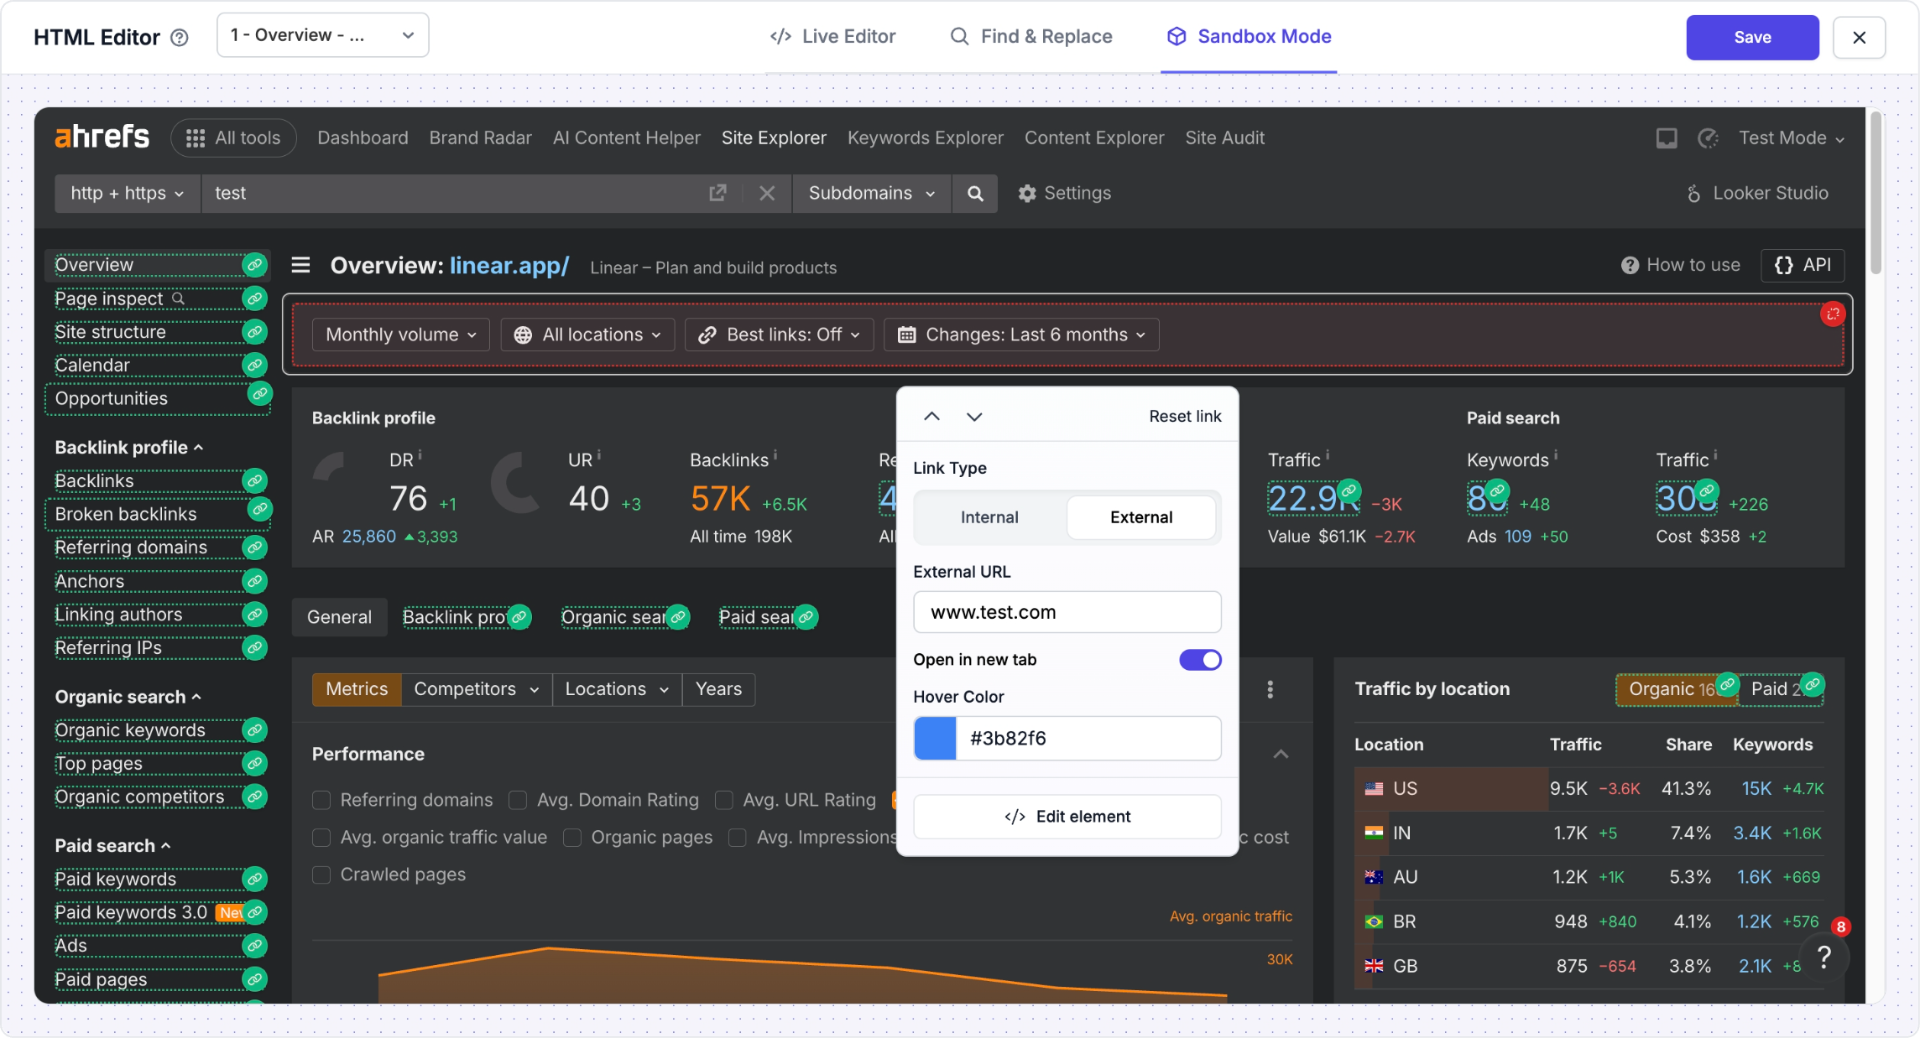1920x1038 pixels.
Task: Open the All locations dropdown
Action: [x=588, y=335]
